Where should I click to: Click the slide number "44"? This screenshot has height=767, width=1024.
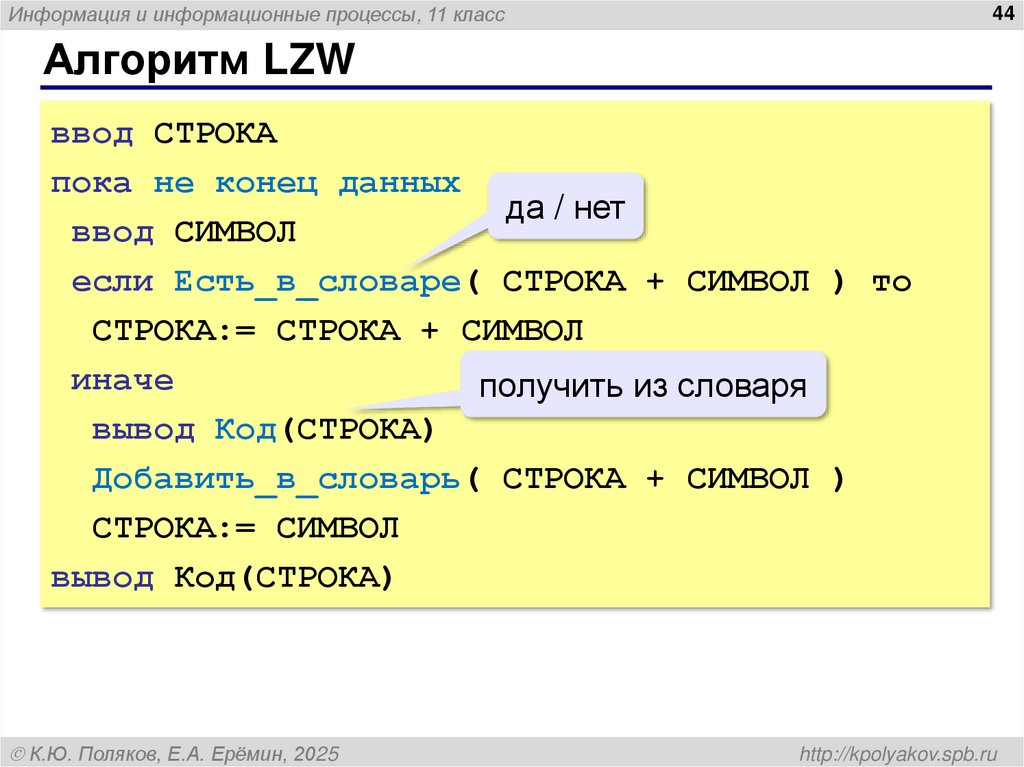pos(1001,15)
